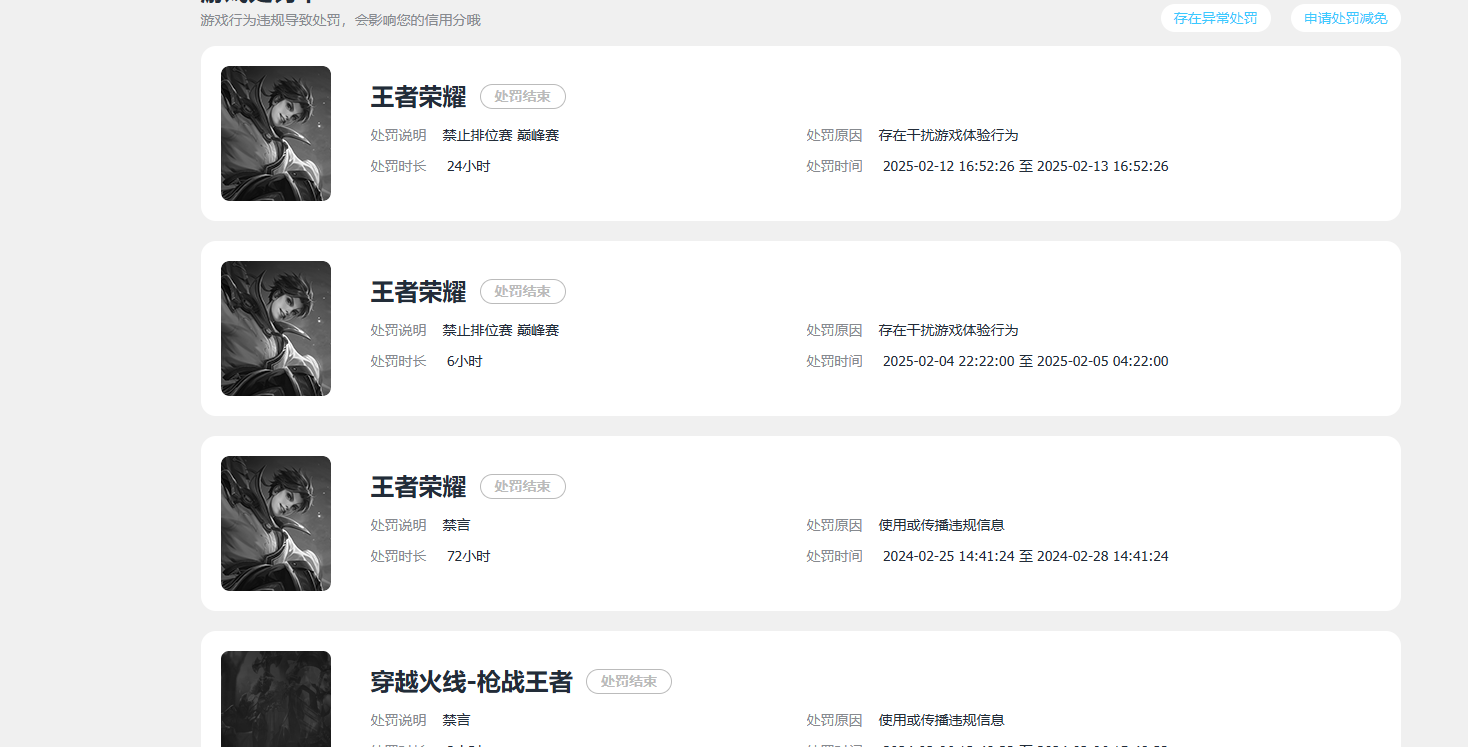Click 禁言 description in the 72小时 card
Screen dimensions: 1468x747
(457, 525)
